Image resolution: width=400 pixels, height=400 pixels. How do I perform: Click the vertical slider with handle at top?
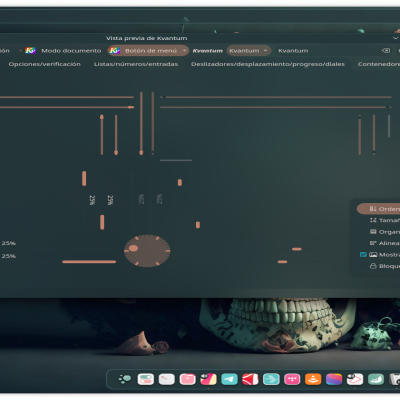[x=102, y=135]
